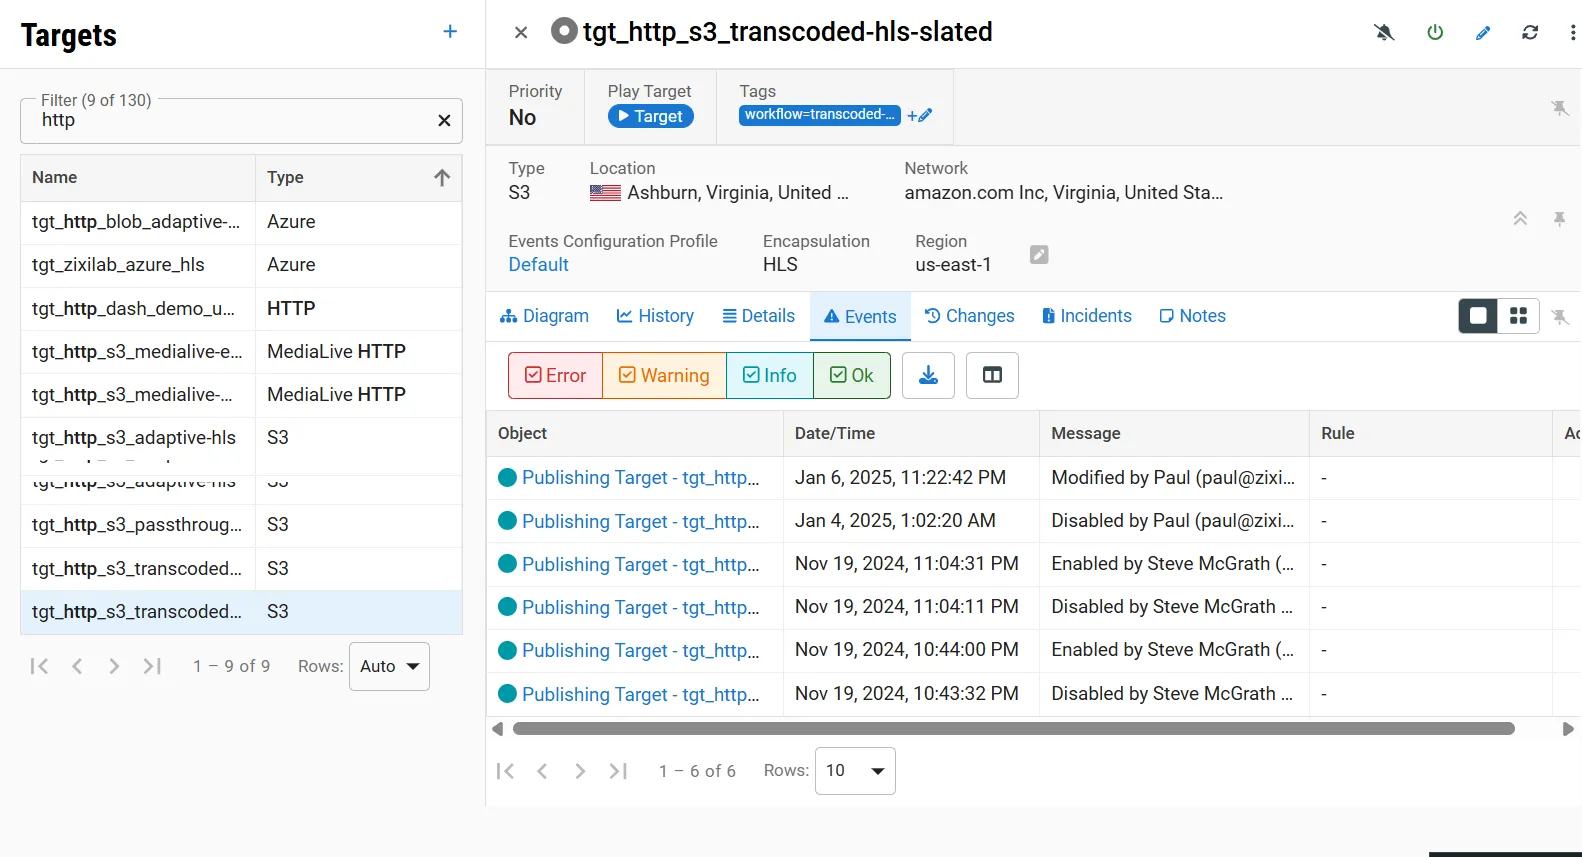The height and width of the screenshot is (857, 1582).
Task: Edit region with the gray pencil box
Action: (x=1039, y=255)
